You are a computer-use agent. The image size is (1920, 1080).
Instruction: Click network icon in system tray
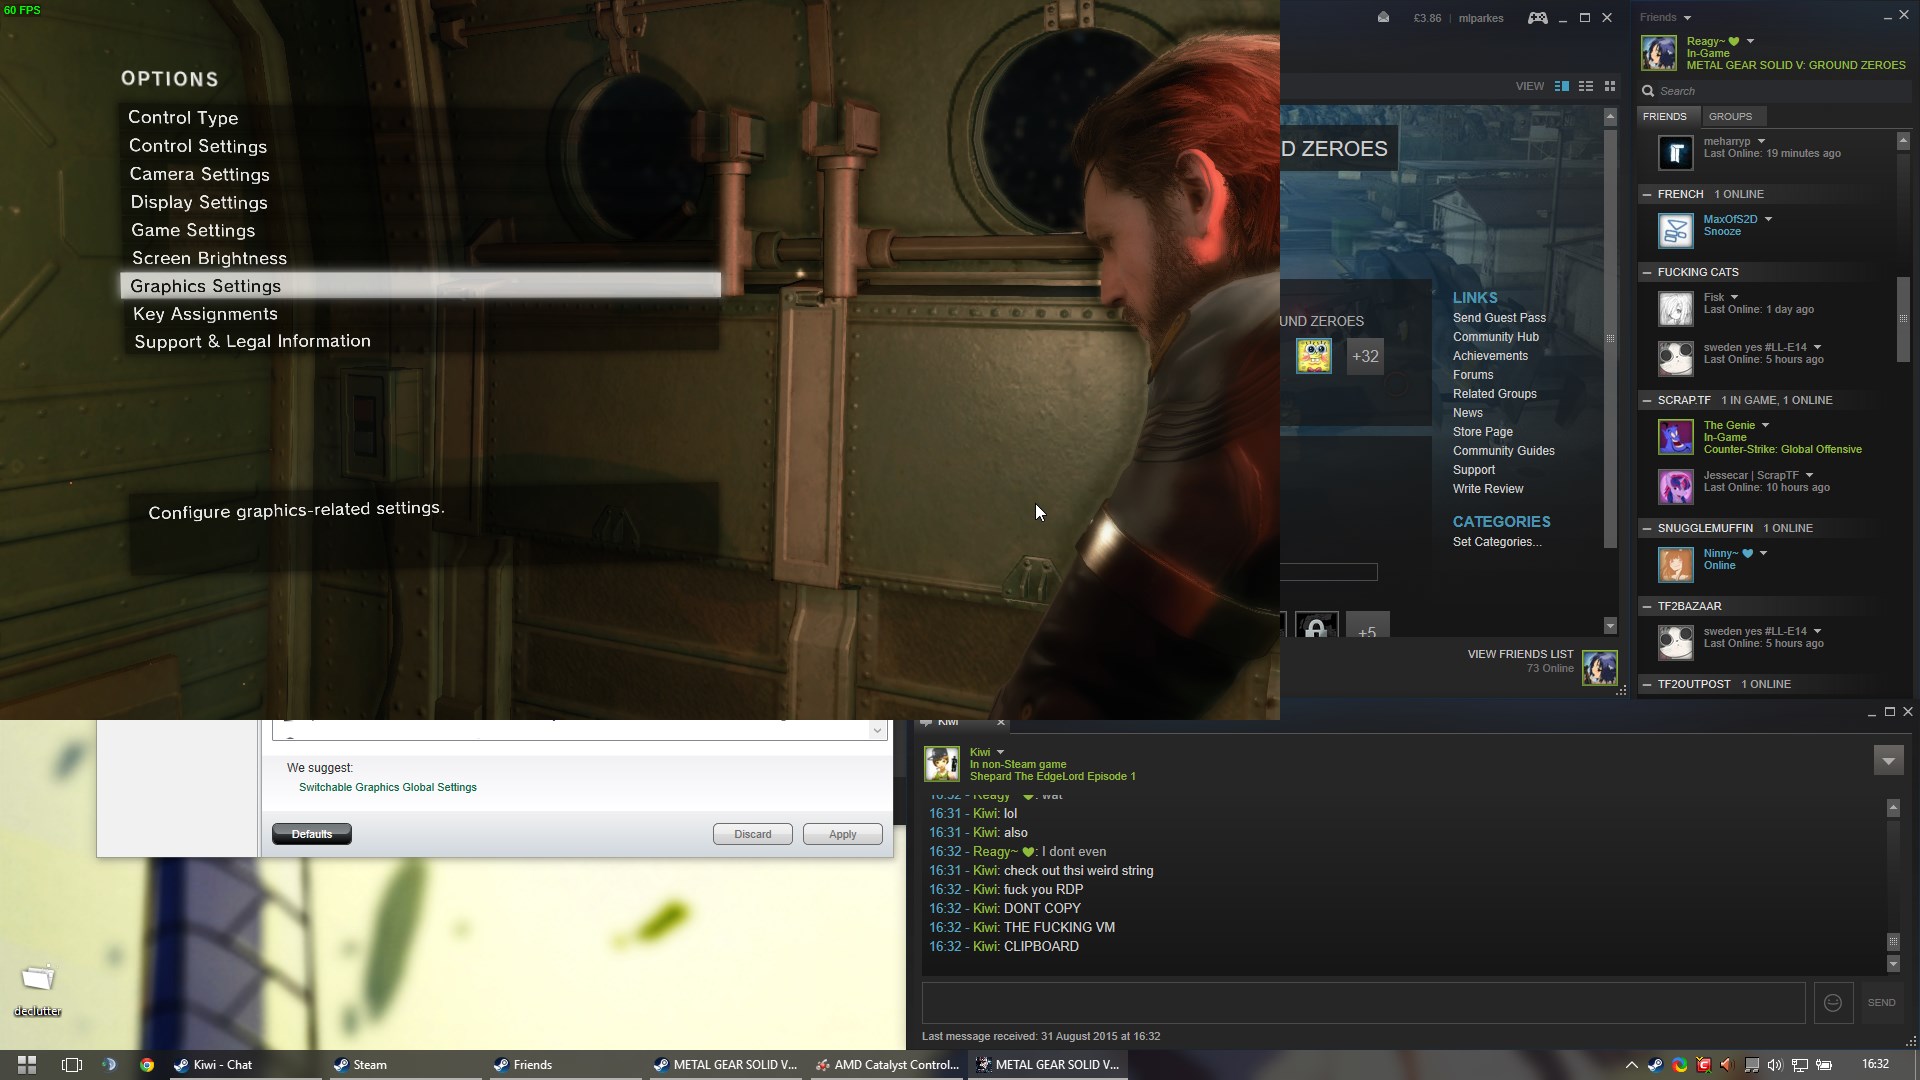1799,1065
